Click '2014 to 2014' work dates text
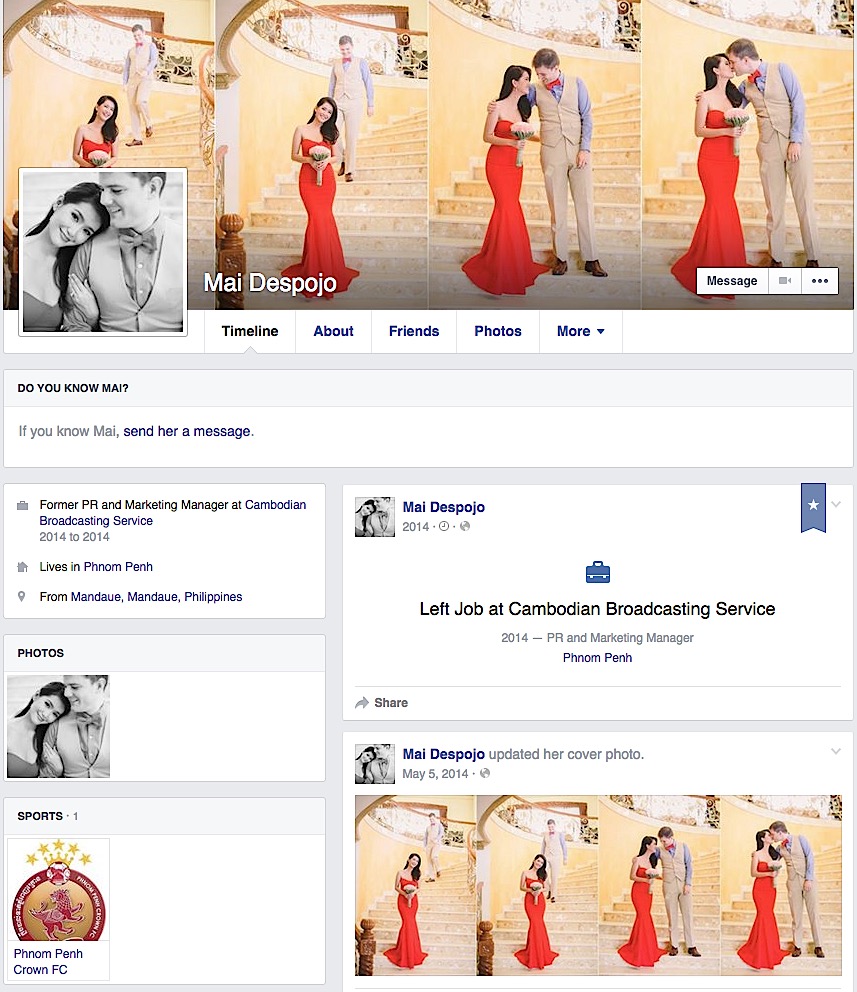This screenshot has height=992, width=857. pos(74,536)
